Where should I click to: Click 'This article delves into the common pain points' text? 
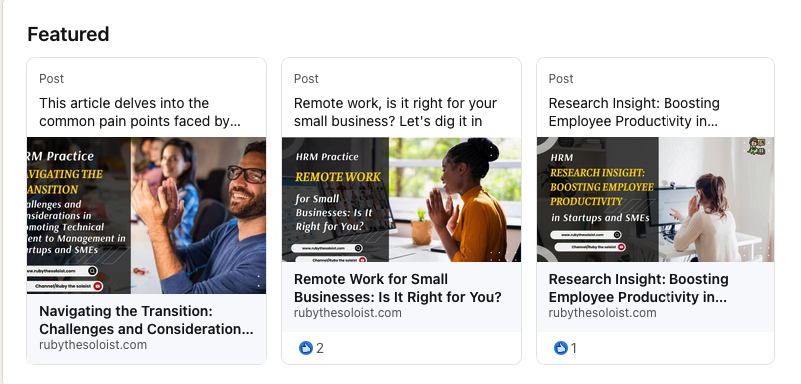(140, 112)
